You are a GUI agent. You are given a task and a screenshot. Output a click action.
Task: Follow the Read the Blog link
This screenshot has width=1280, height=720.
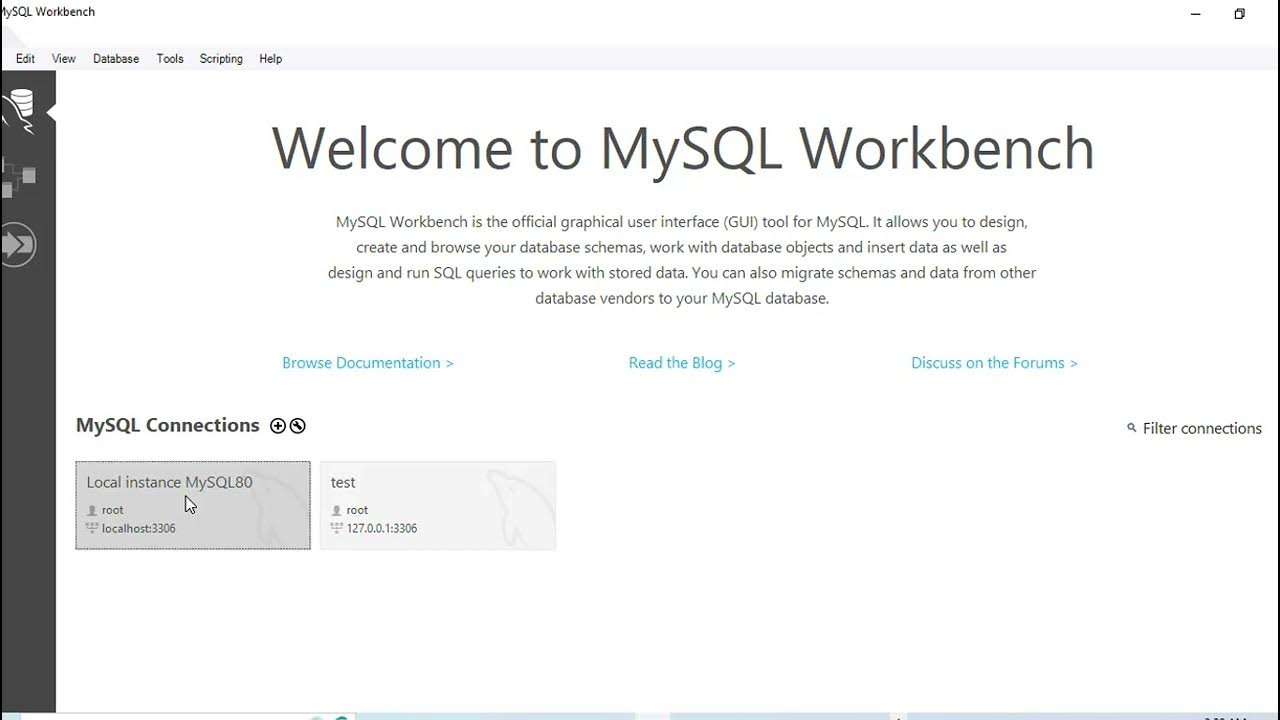click(682, 363)
